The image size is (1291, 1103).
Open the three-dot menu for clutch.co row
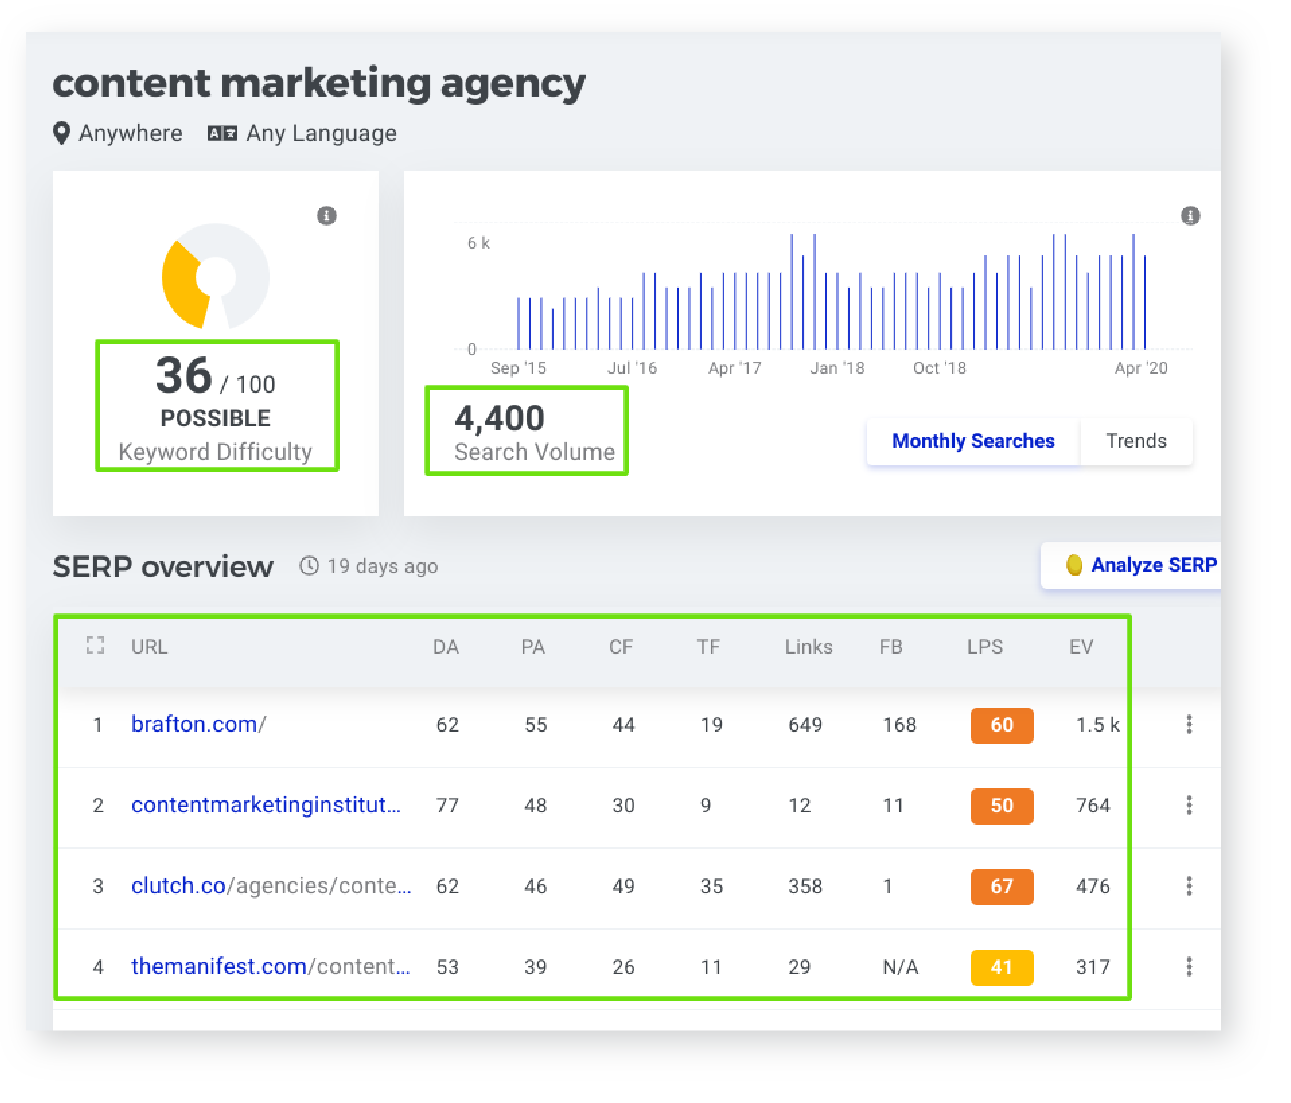1189,886
